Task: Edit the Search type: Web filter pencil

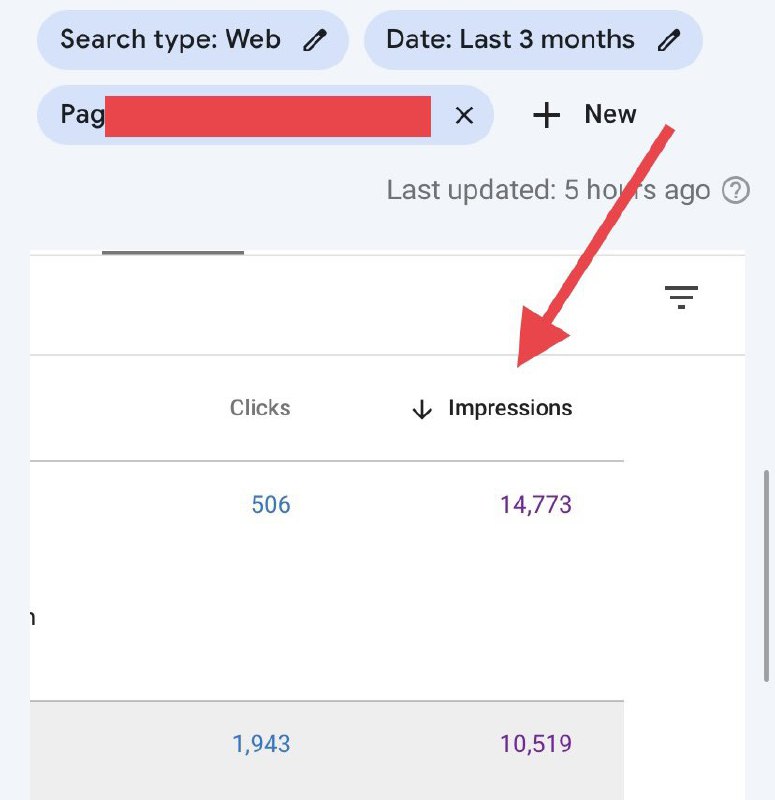Action: coord(315,40)
